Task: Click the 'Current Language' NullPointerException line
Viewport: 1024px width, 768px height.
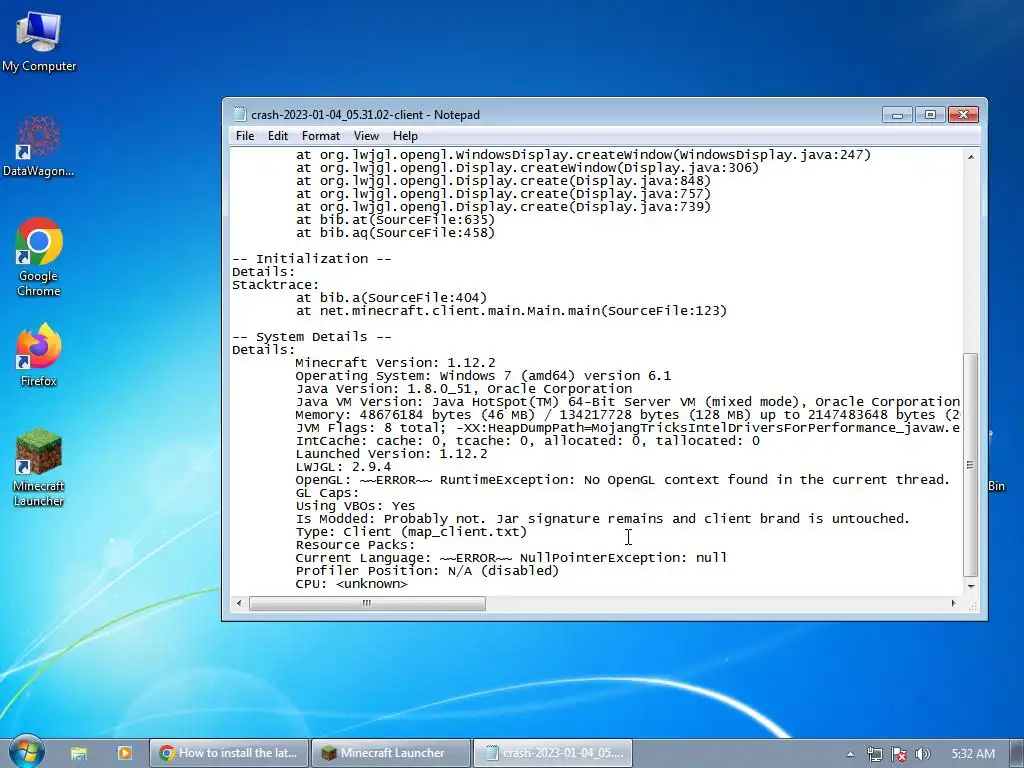Action: click(511, 558)
